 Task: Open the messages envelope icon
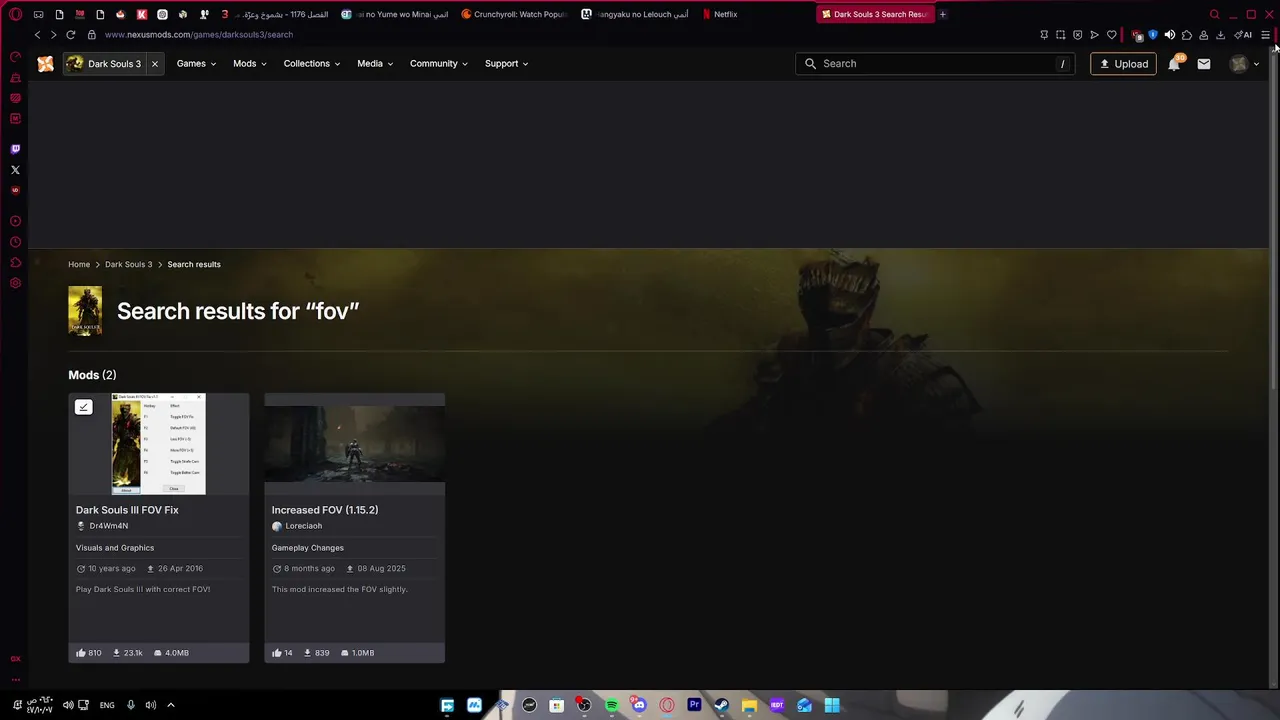pyautogui.click(x=1204, y=64)
